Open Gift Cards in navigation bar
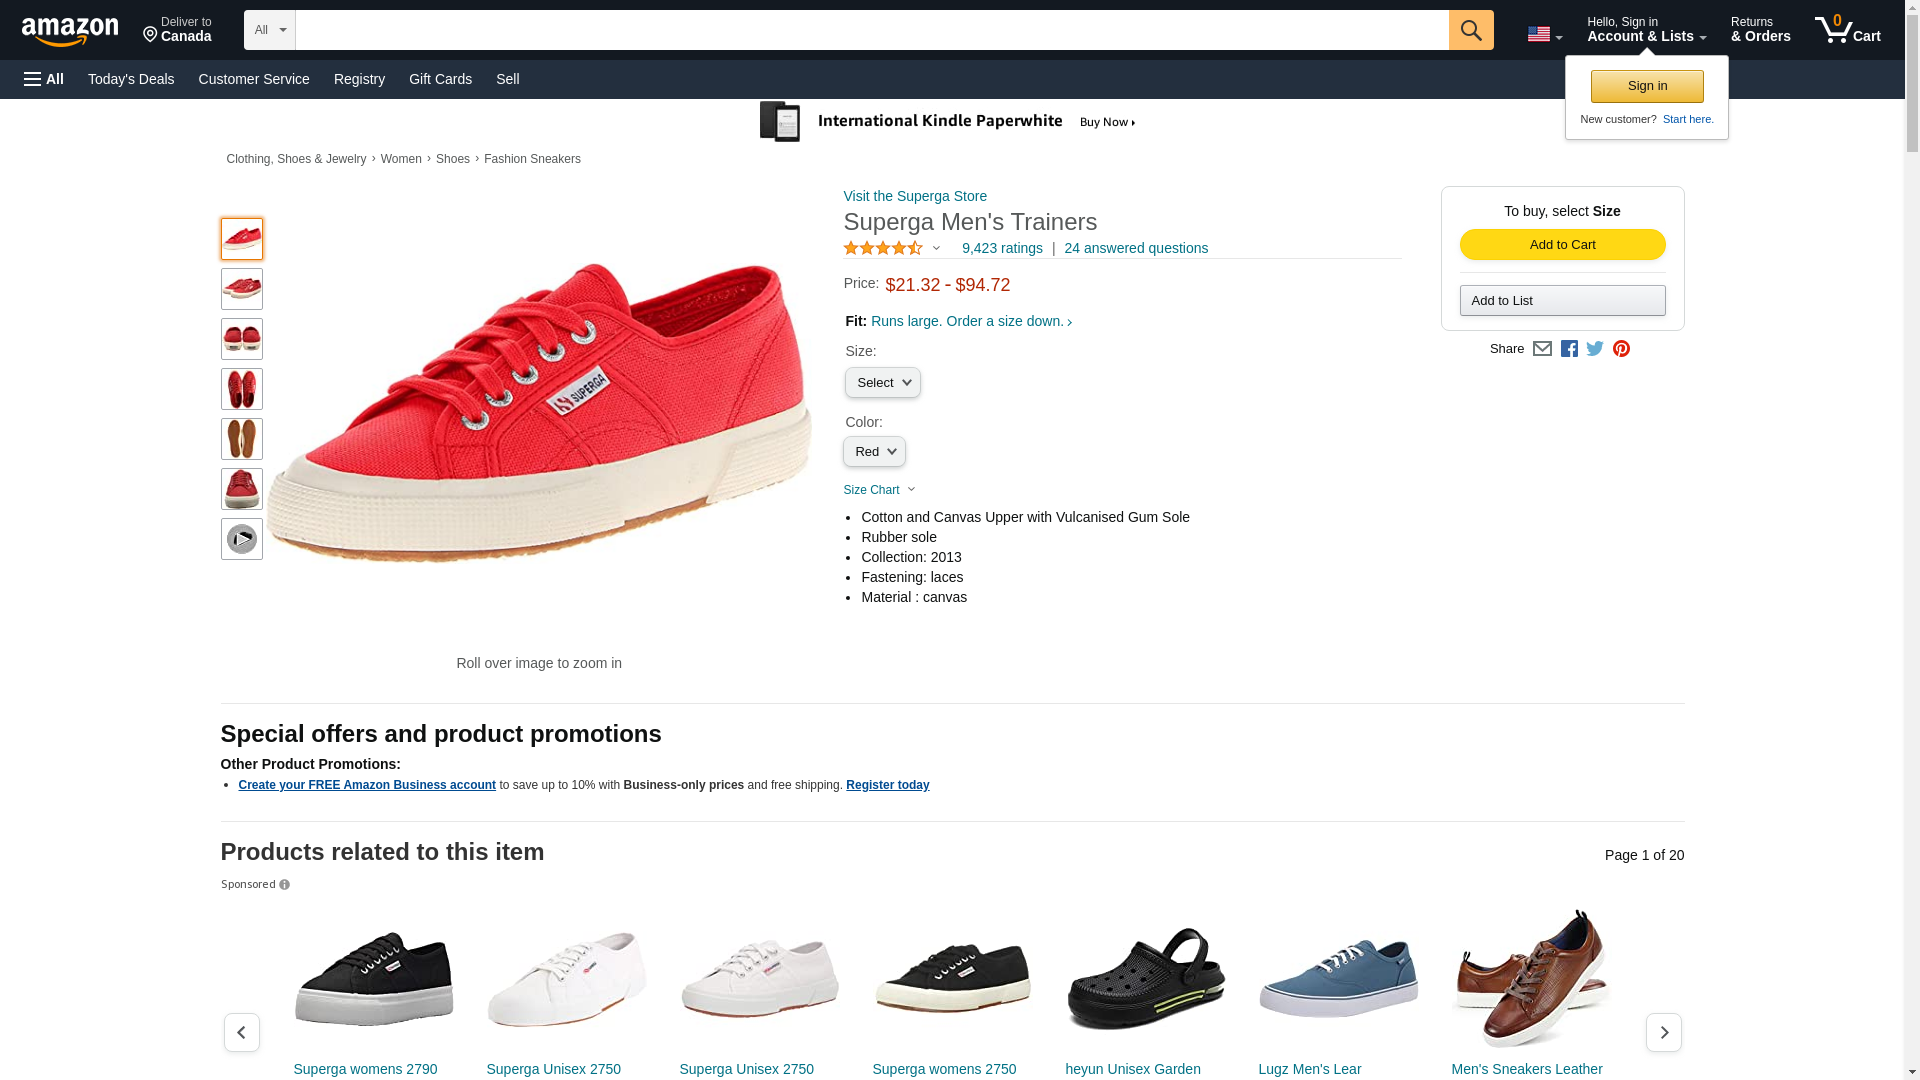 (440, 79)
